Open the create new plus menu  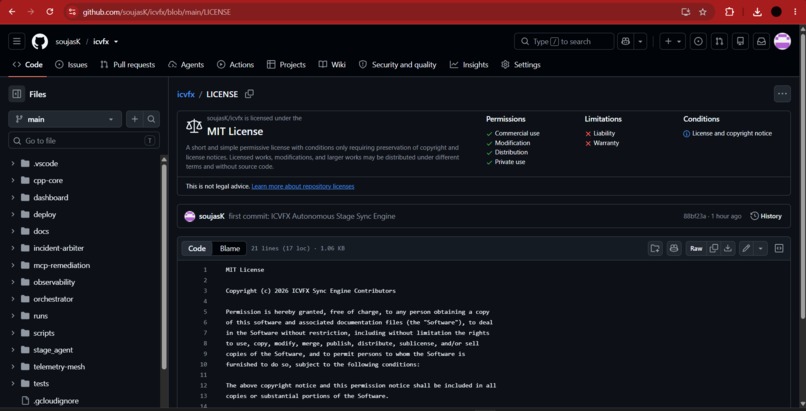pos(672,42)
